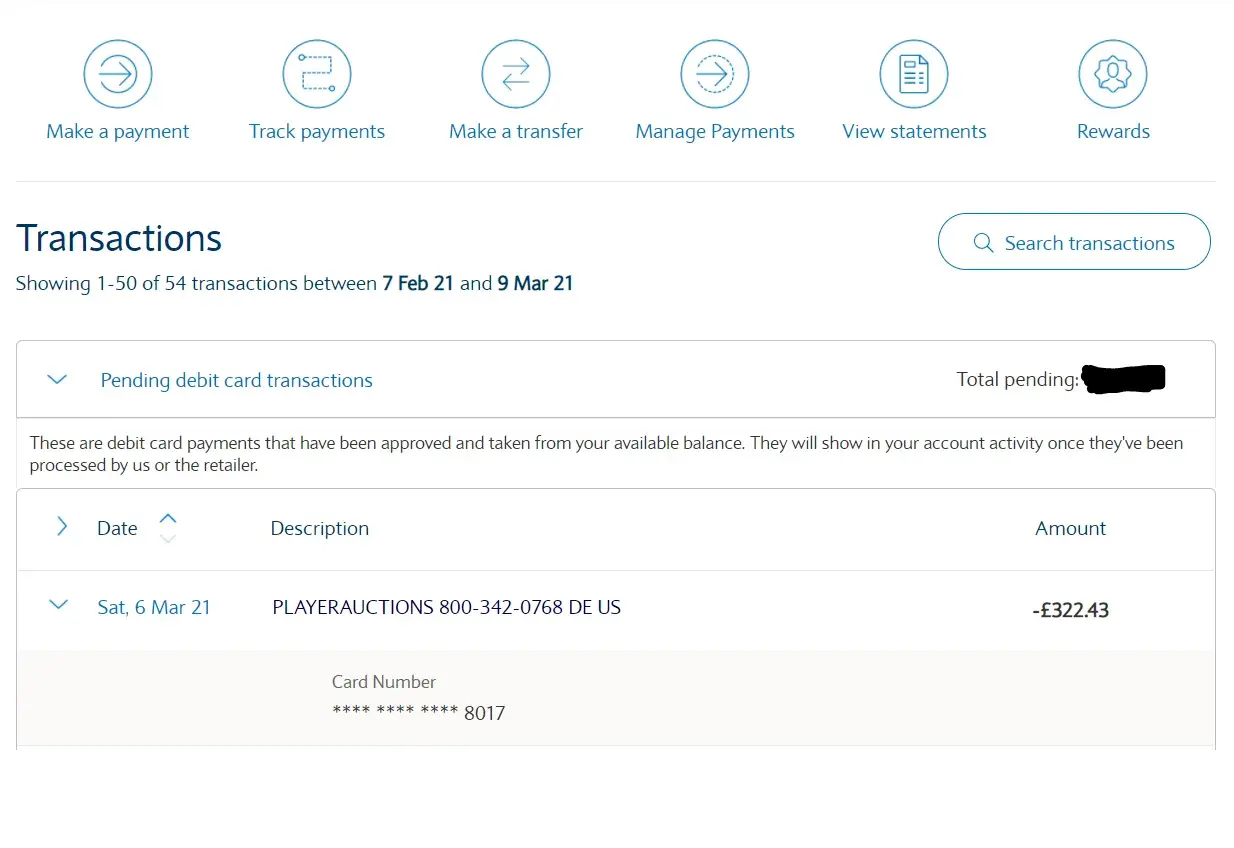Click the 'Pending debit card transactions' heading link

tap(236, 380)
